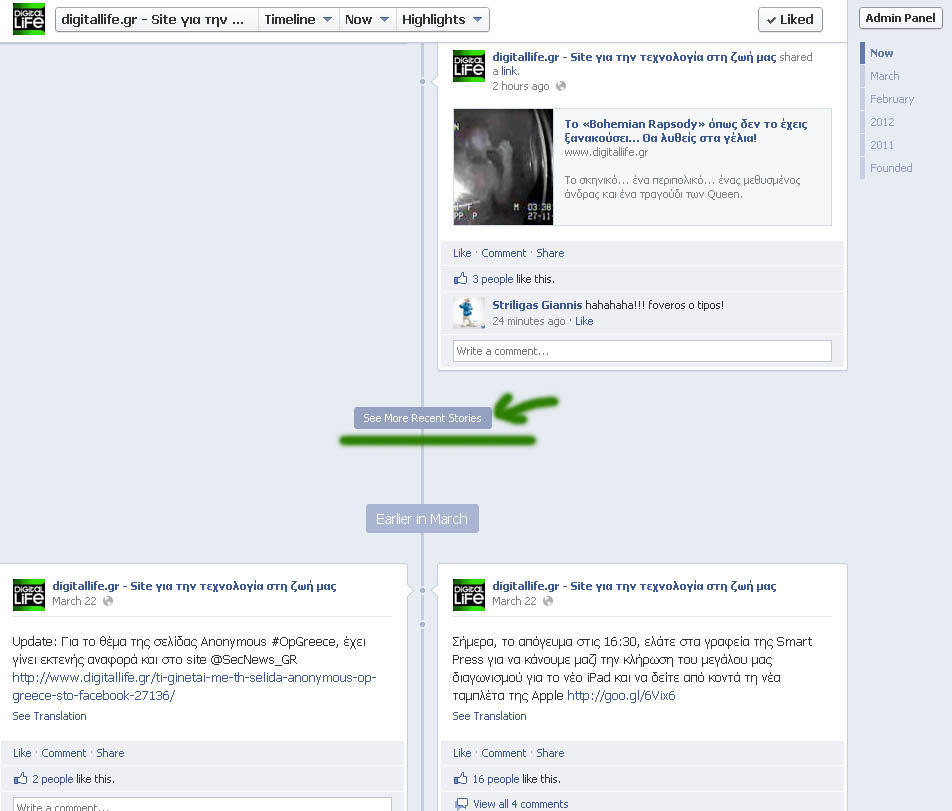This screenshot has height=811, width=952.
Task: Click the www.digitallife.gr domain text
Action: (x=606, y=152)
